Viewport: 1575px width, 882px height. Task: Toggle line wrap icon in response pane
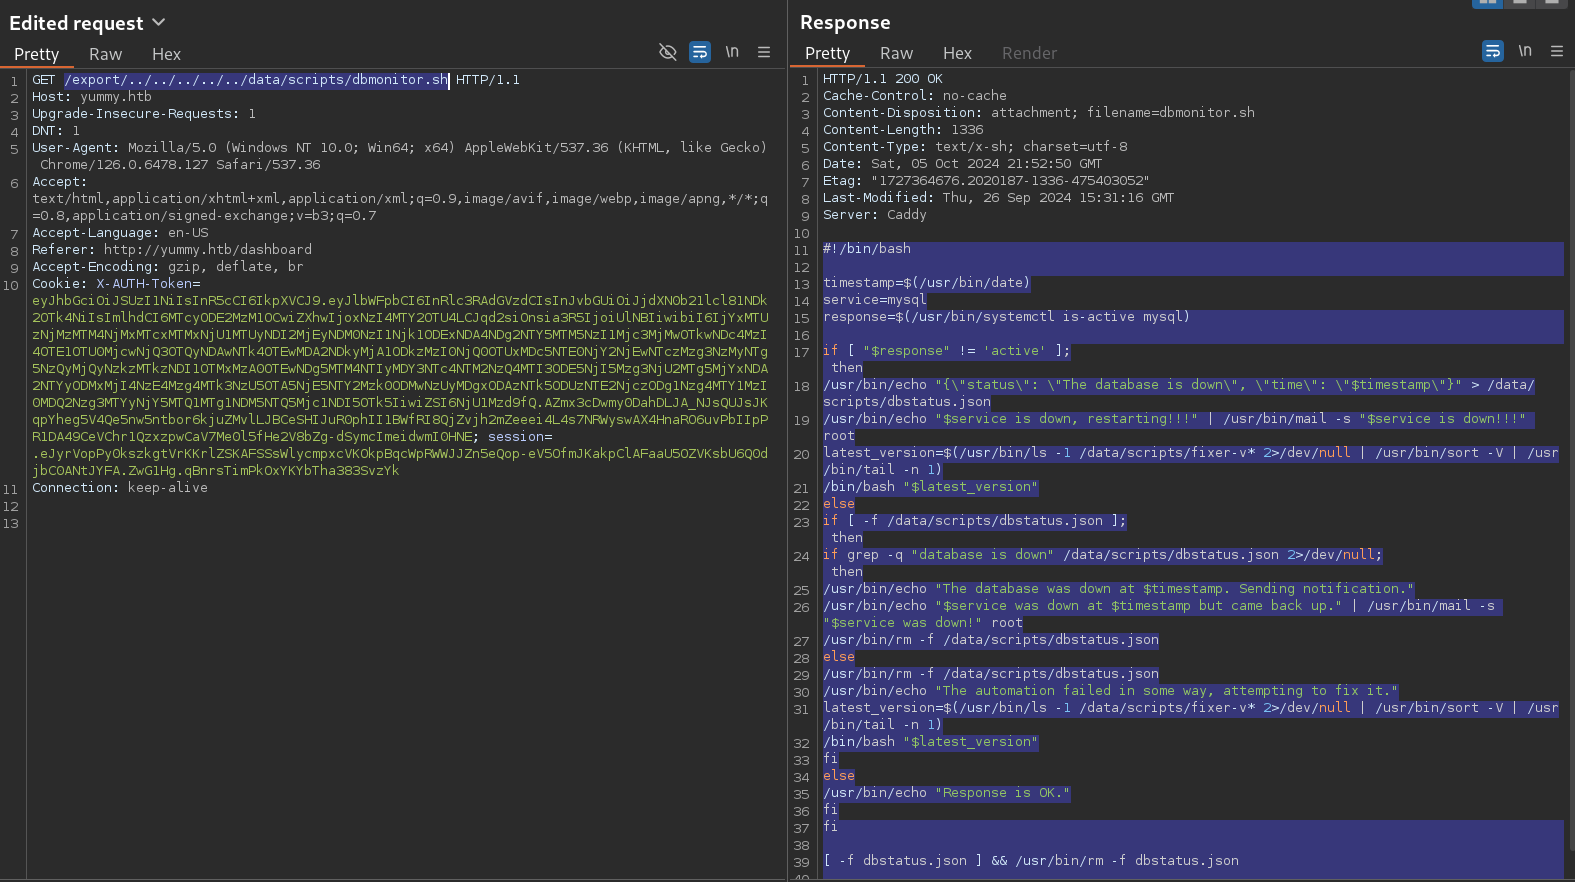pos(1493,51)
